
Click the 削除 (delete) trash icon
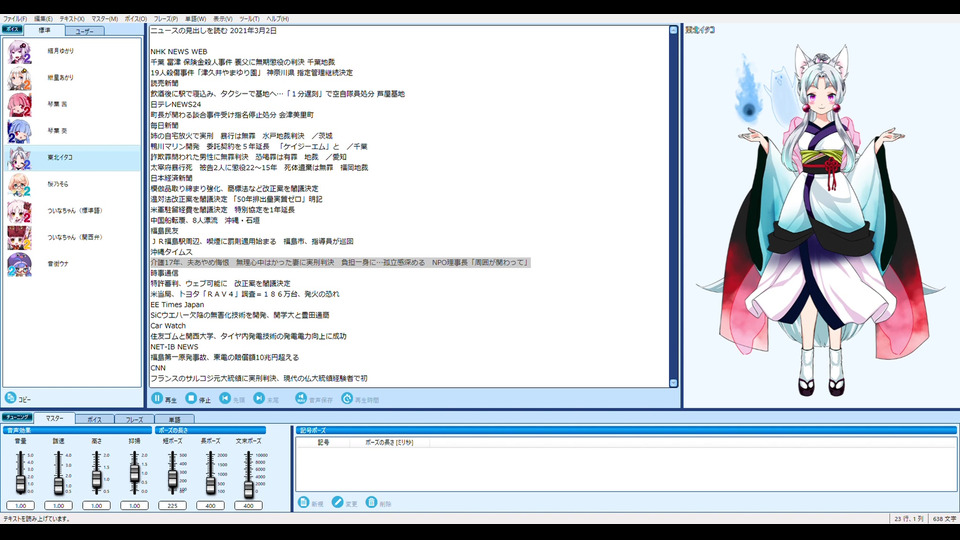(x=372, y=503)
